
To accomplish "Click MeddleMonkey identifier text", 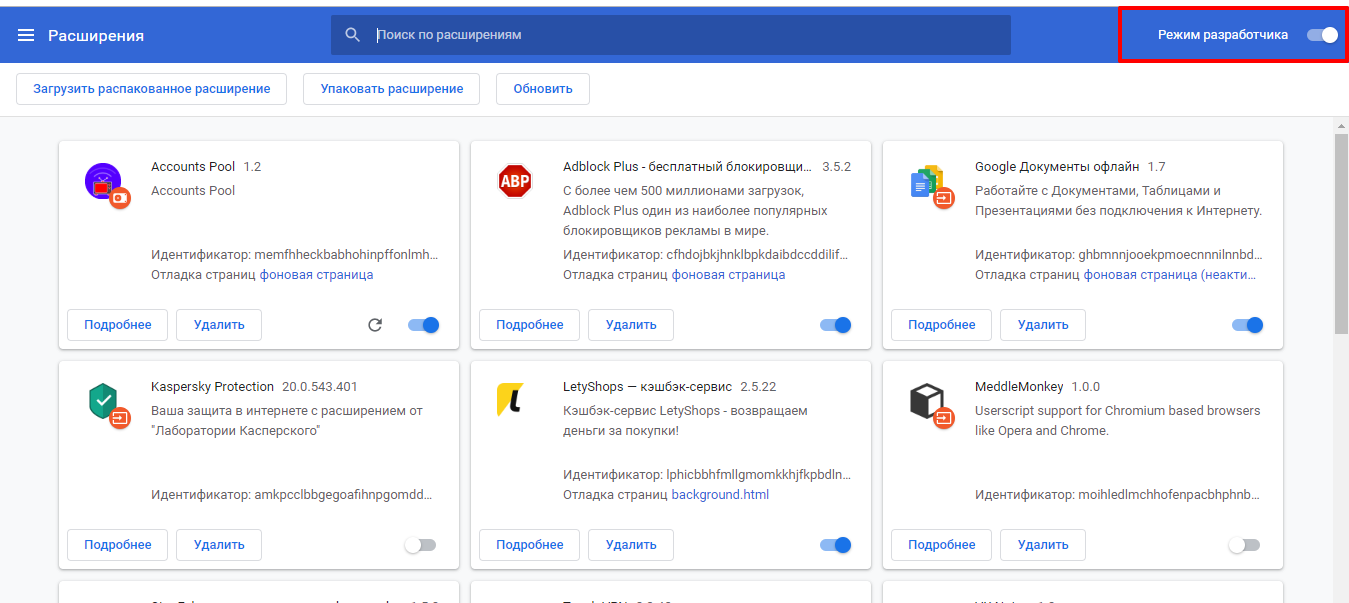I will [1118, 494].
